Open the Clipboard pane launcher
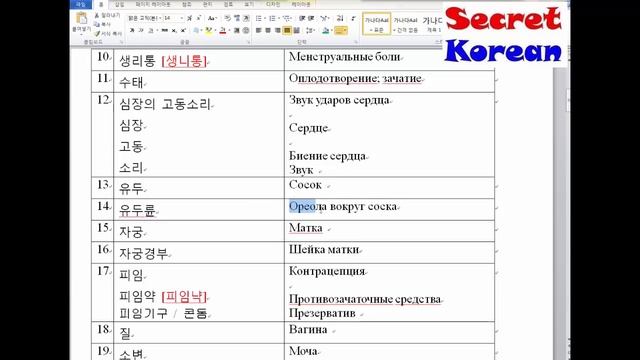This screenshot has height=360, width=640. pyautogui.click(x=121, y=42)
